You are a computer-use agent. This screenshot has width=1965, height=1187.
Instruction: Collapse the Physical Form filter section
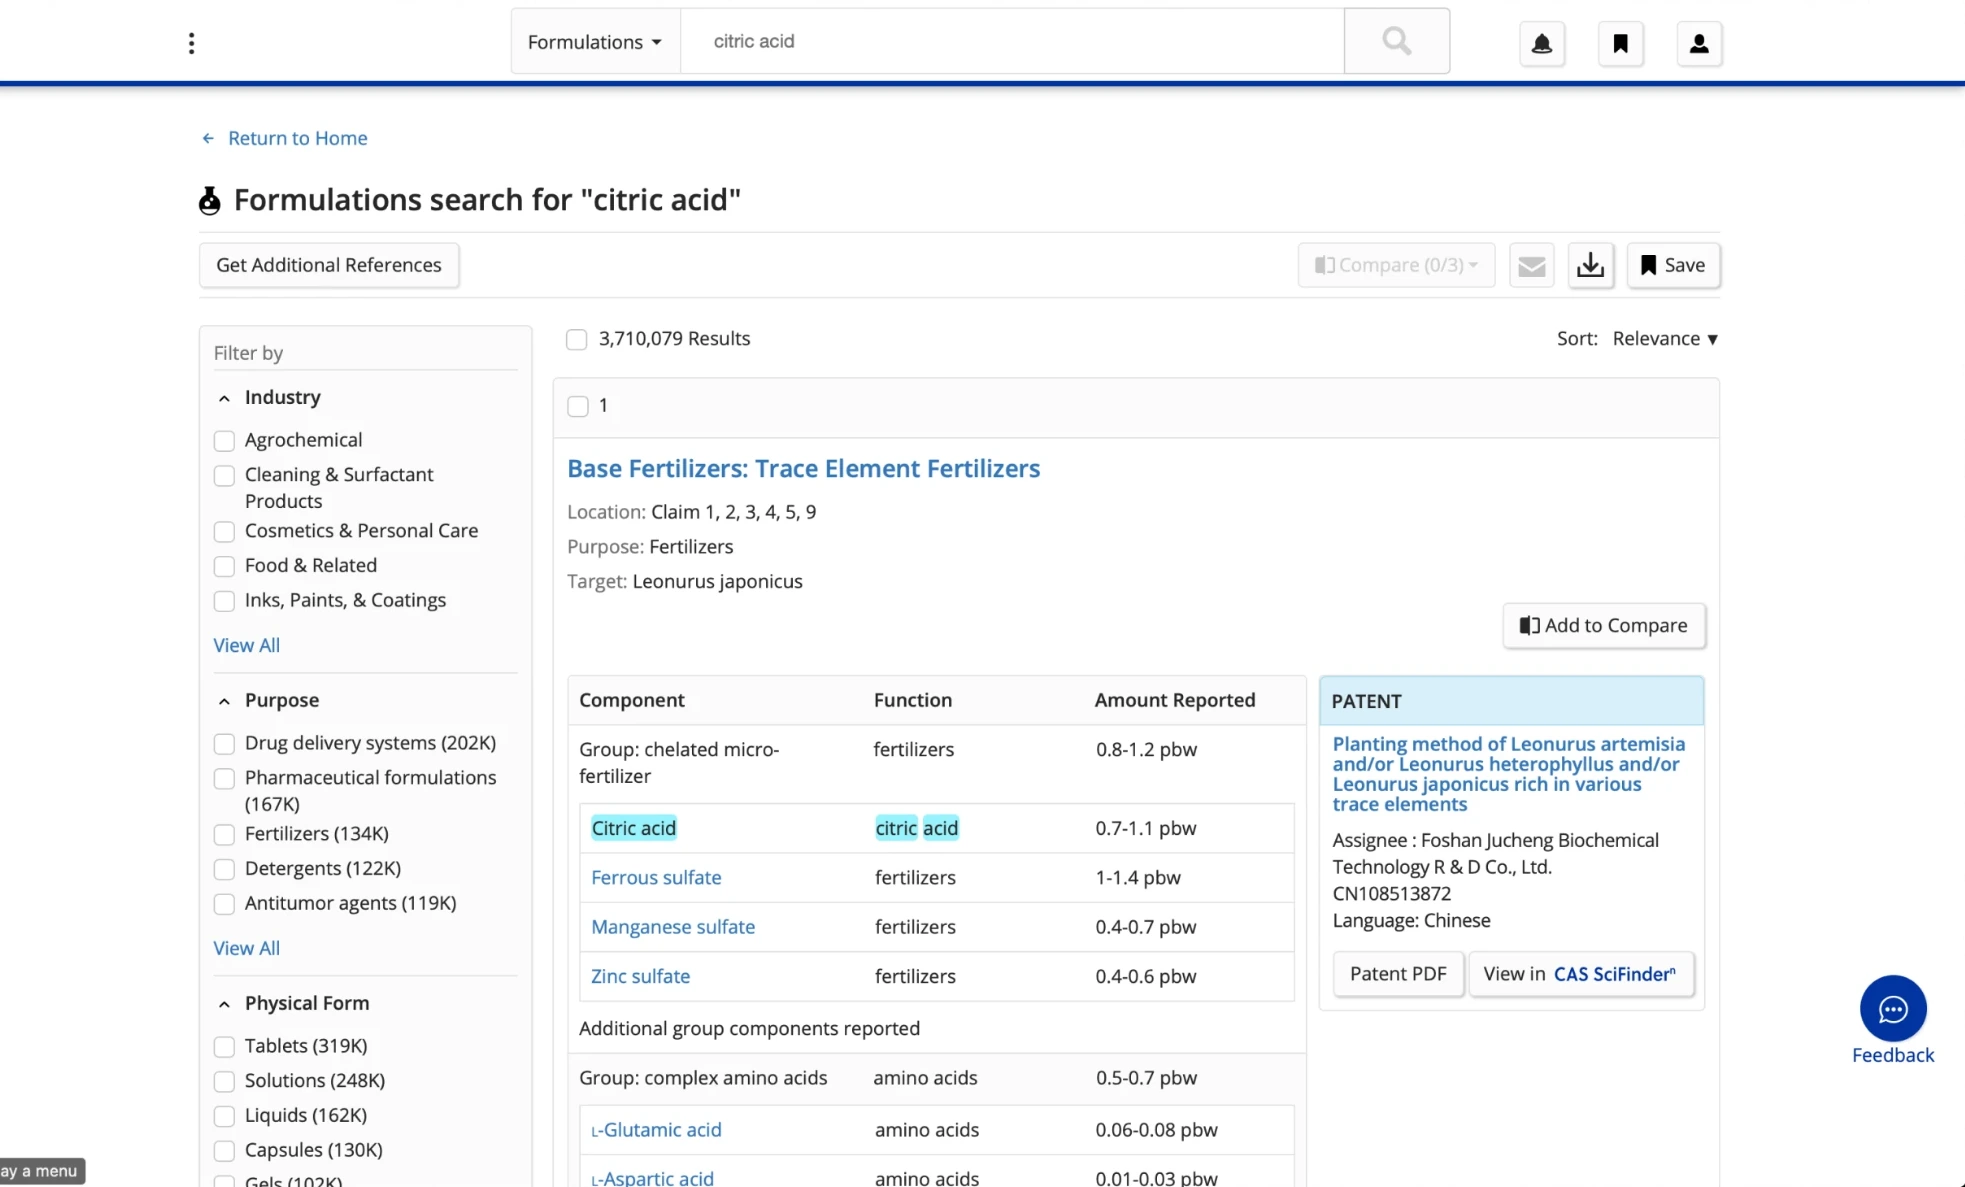click(224, 1004)
